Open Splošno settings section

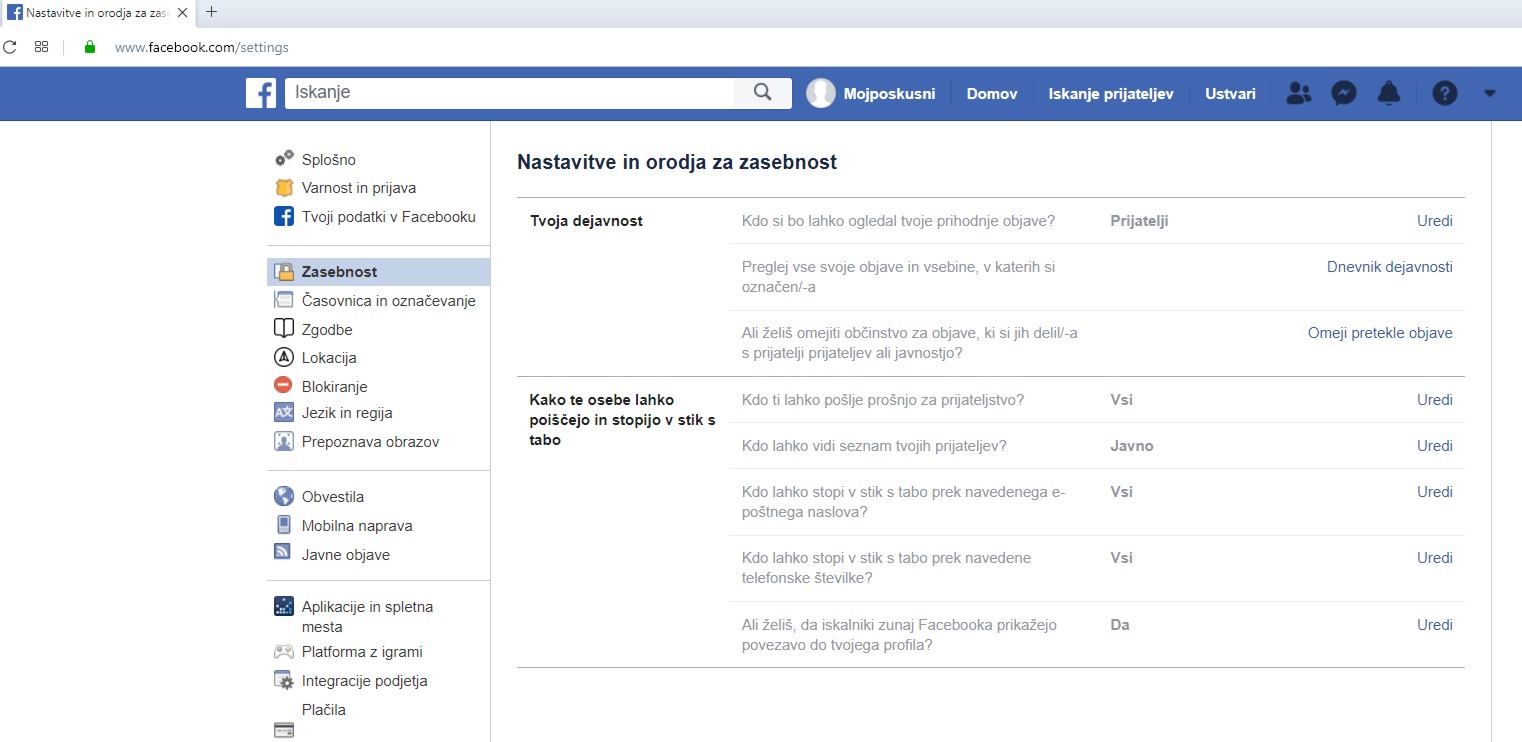pyautogui.click(x=328, y=160)
